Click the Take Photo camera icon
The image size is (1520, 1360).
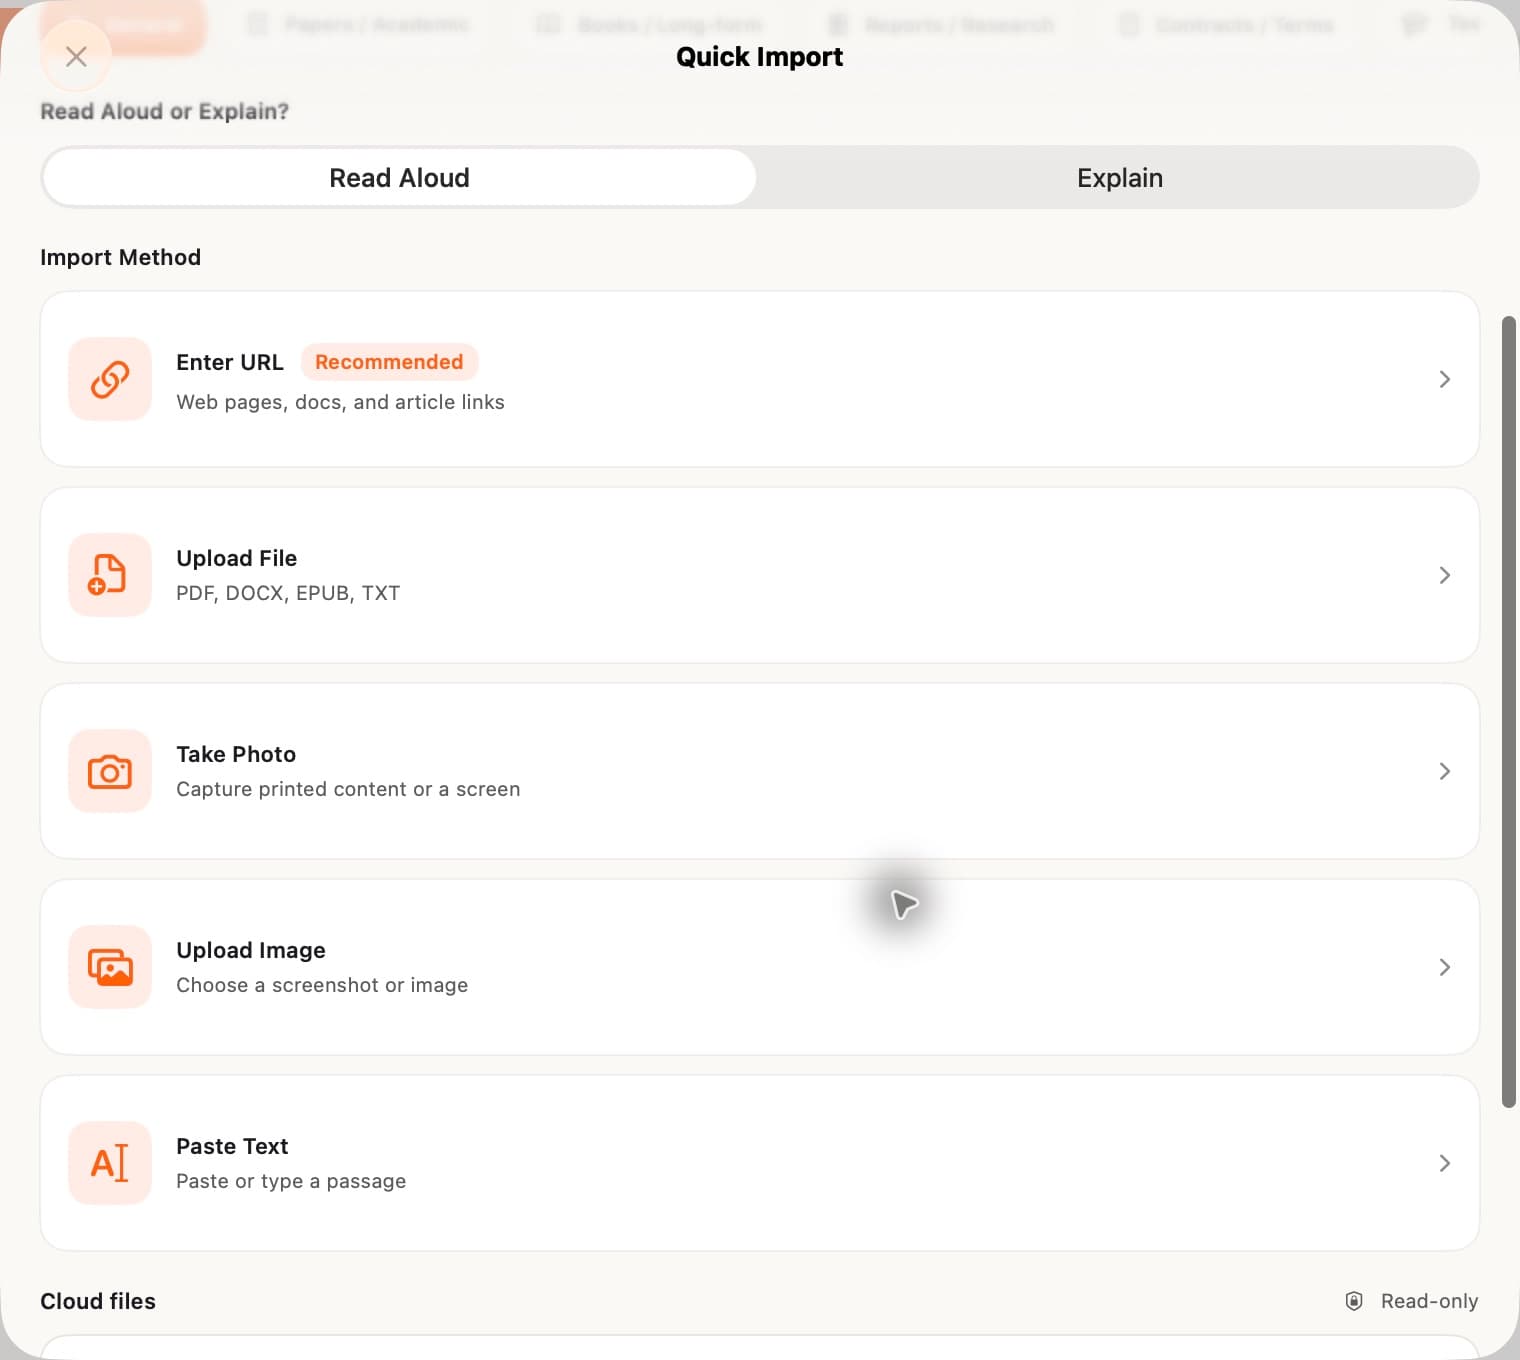(x=110, y=771)
